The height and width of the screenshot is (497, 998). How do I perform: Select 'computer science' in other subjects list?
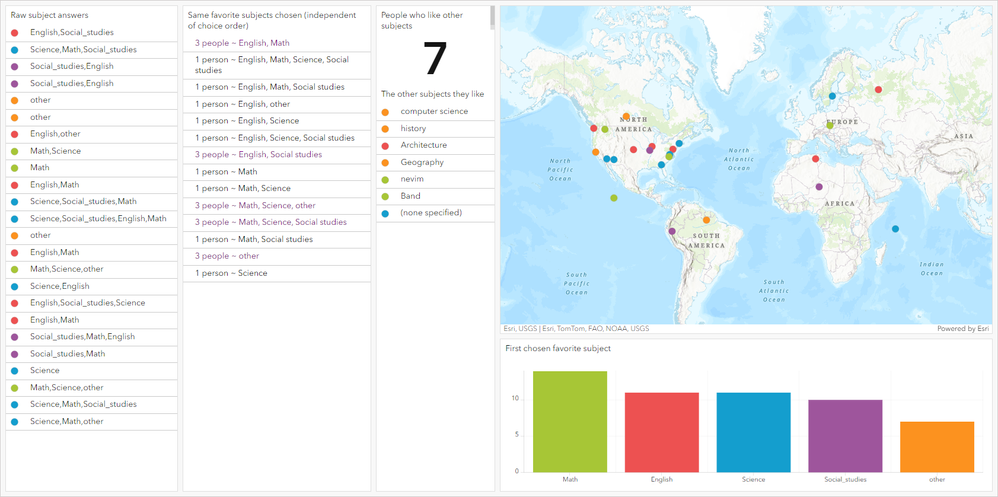[435, 111]
